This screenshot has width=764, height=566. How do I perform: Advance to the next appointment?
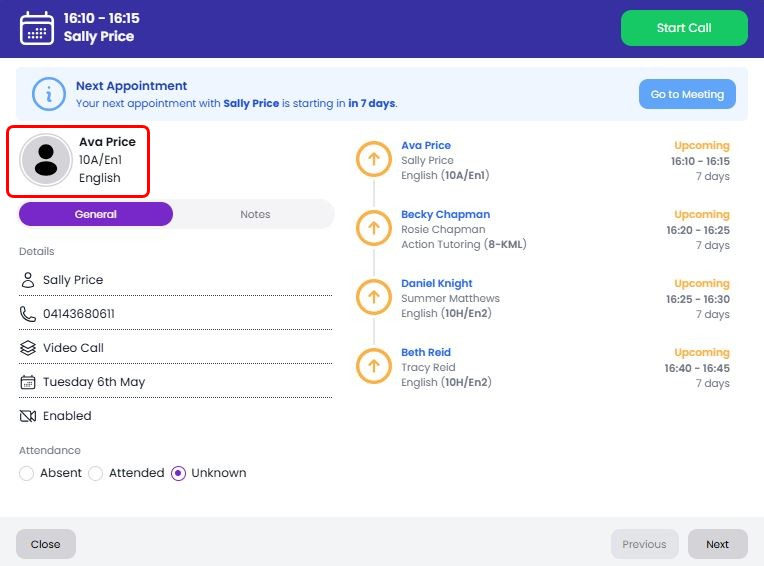(718, 544)
